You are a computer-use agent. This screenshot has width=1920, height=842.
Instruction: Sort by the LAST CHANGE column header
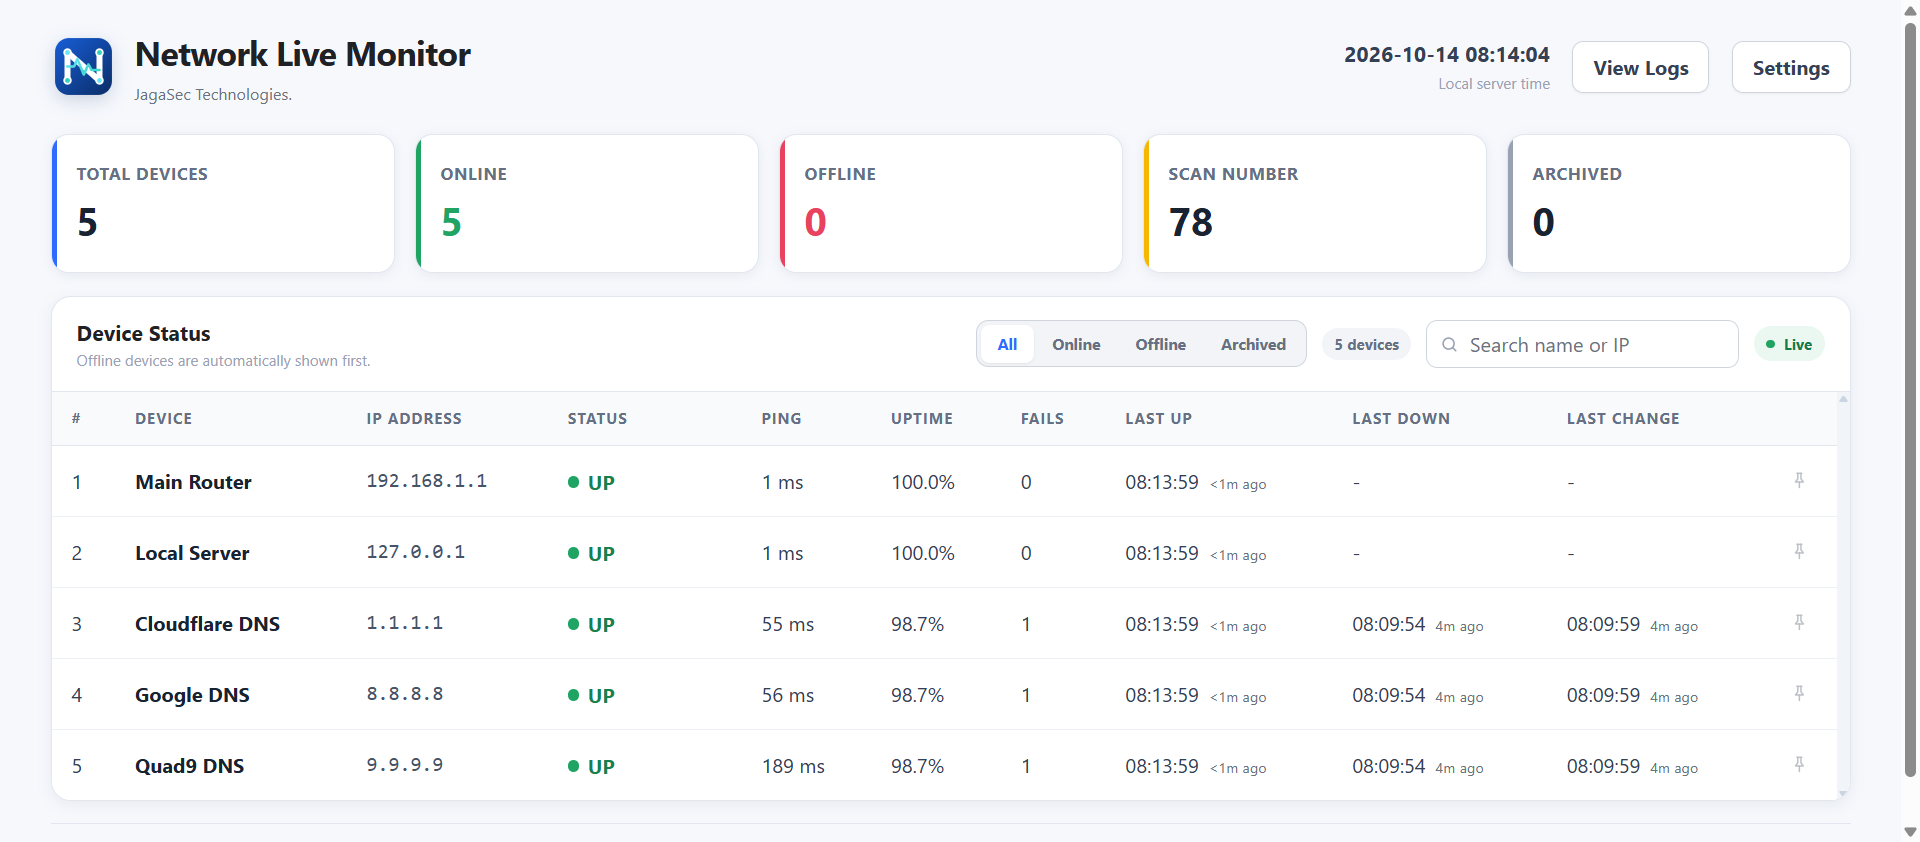coord(1623,419)
